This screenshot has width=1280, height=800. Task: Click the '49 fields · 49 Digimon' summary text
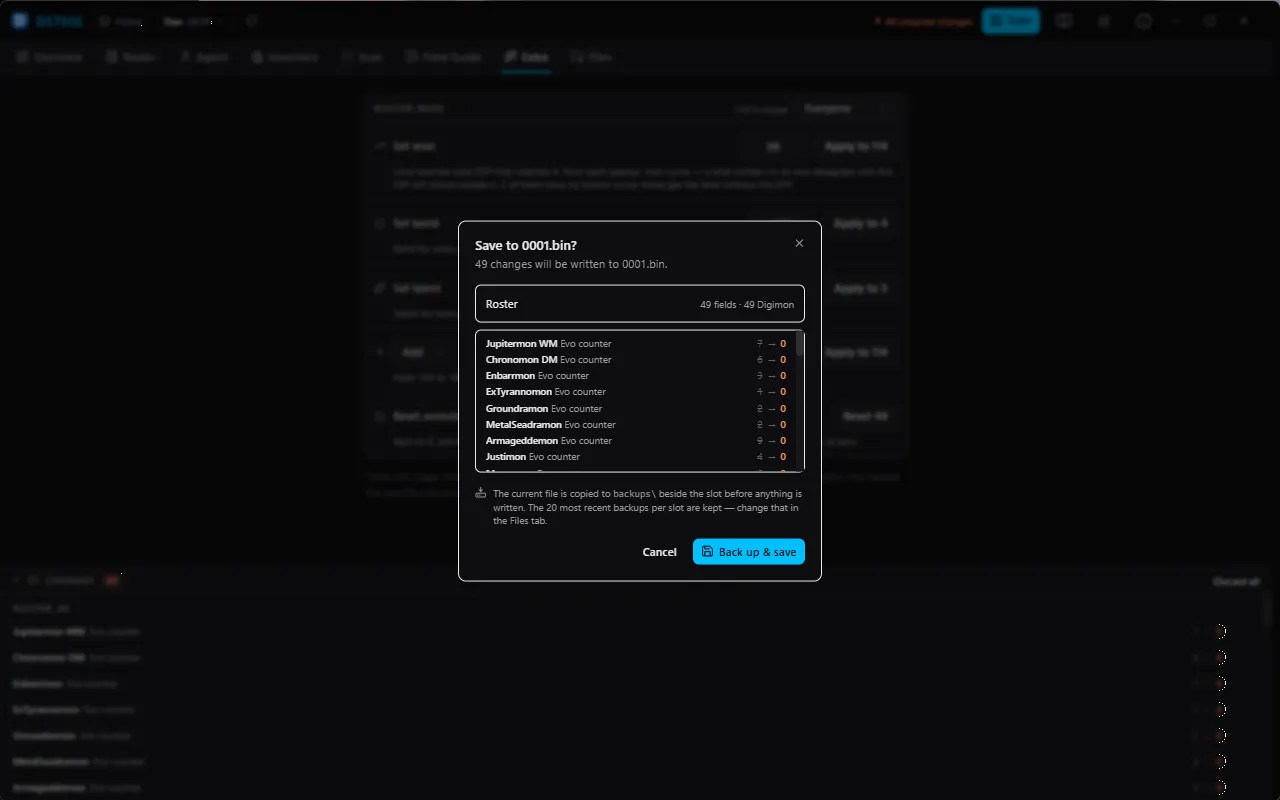(747, 304)
